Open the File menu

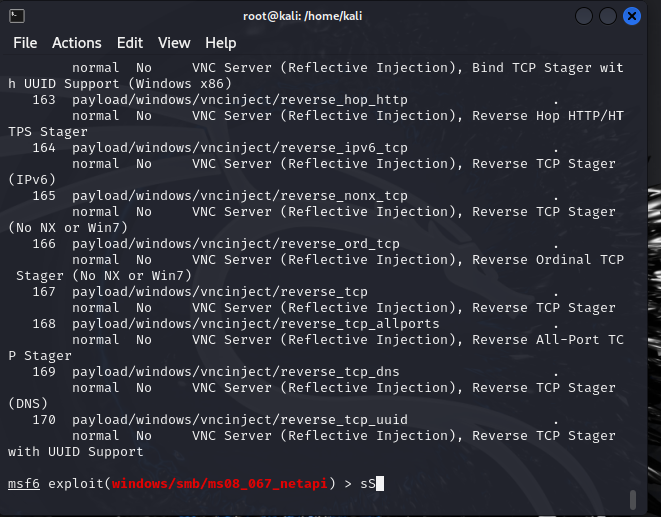[25, 43]
